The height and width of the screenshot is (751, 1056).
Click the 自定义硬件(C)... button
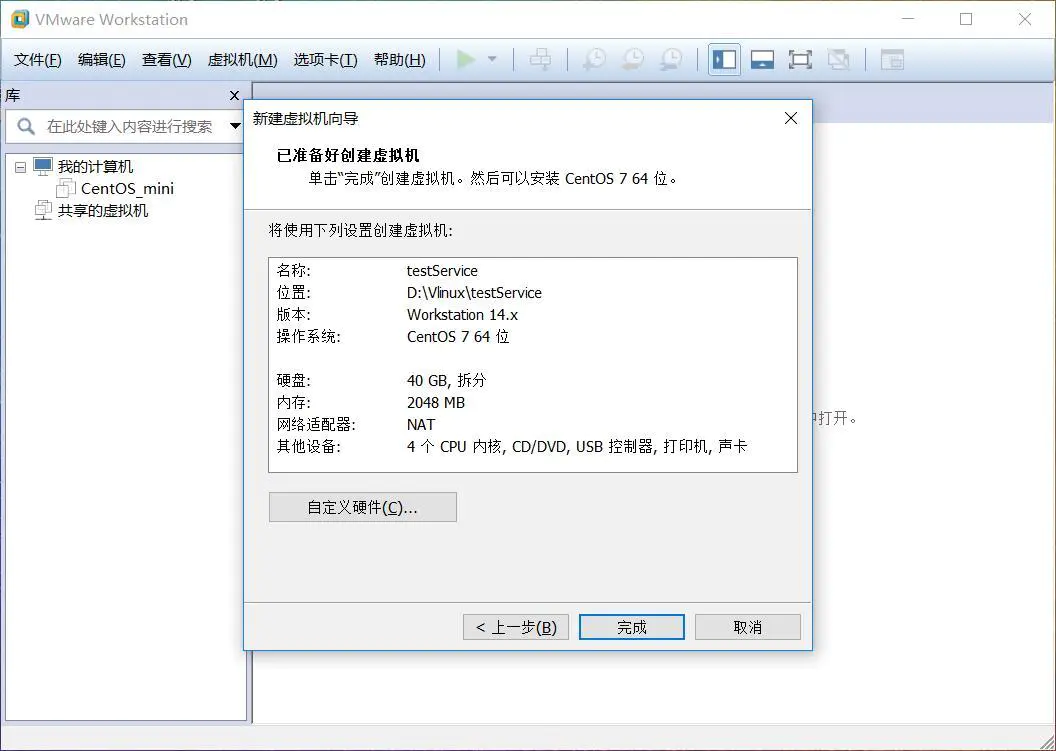pyautogui.click(x=362, y=507)
